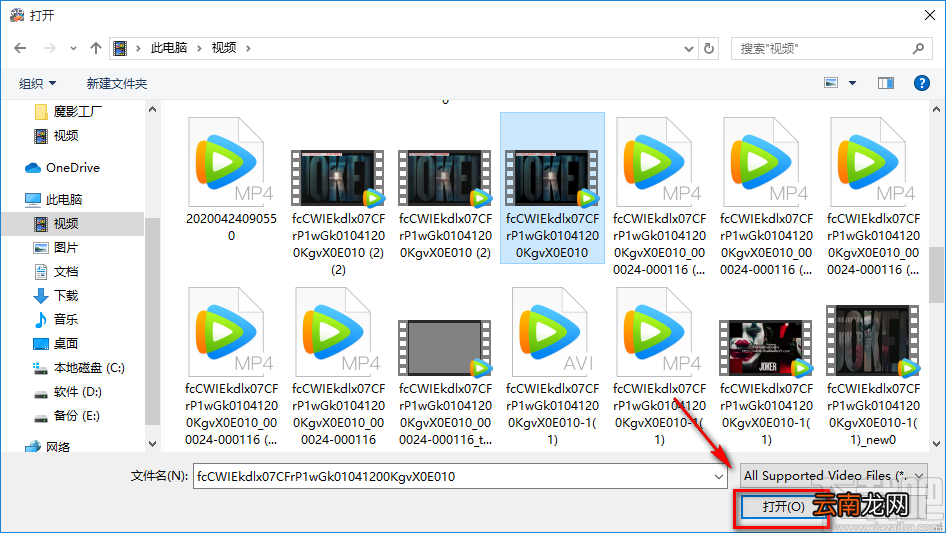Toggle the preview pane icon
The width and height of the screenshot is (946, 533).
click(x=886, y=83)
